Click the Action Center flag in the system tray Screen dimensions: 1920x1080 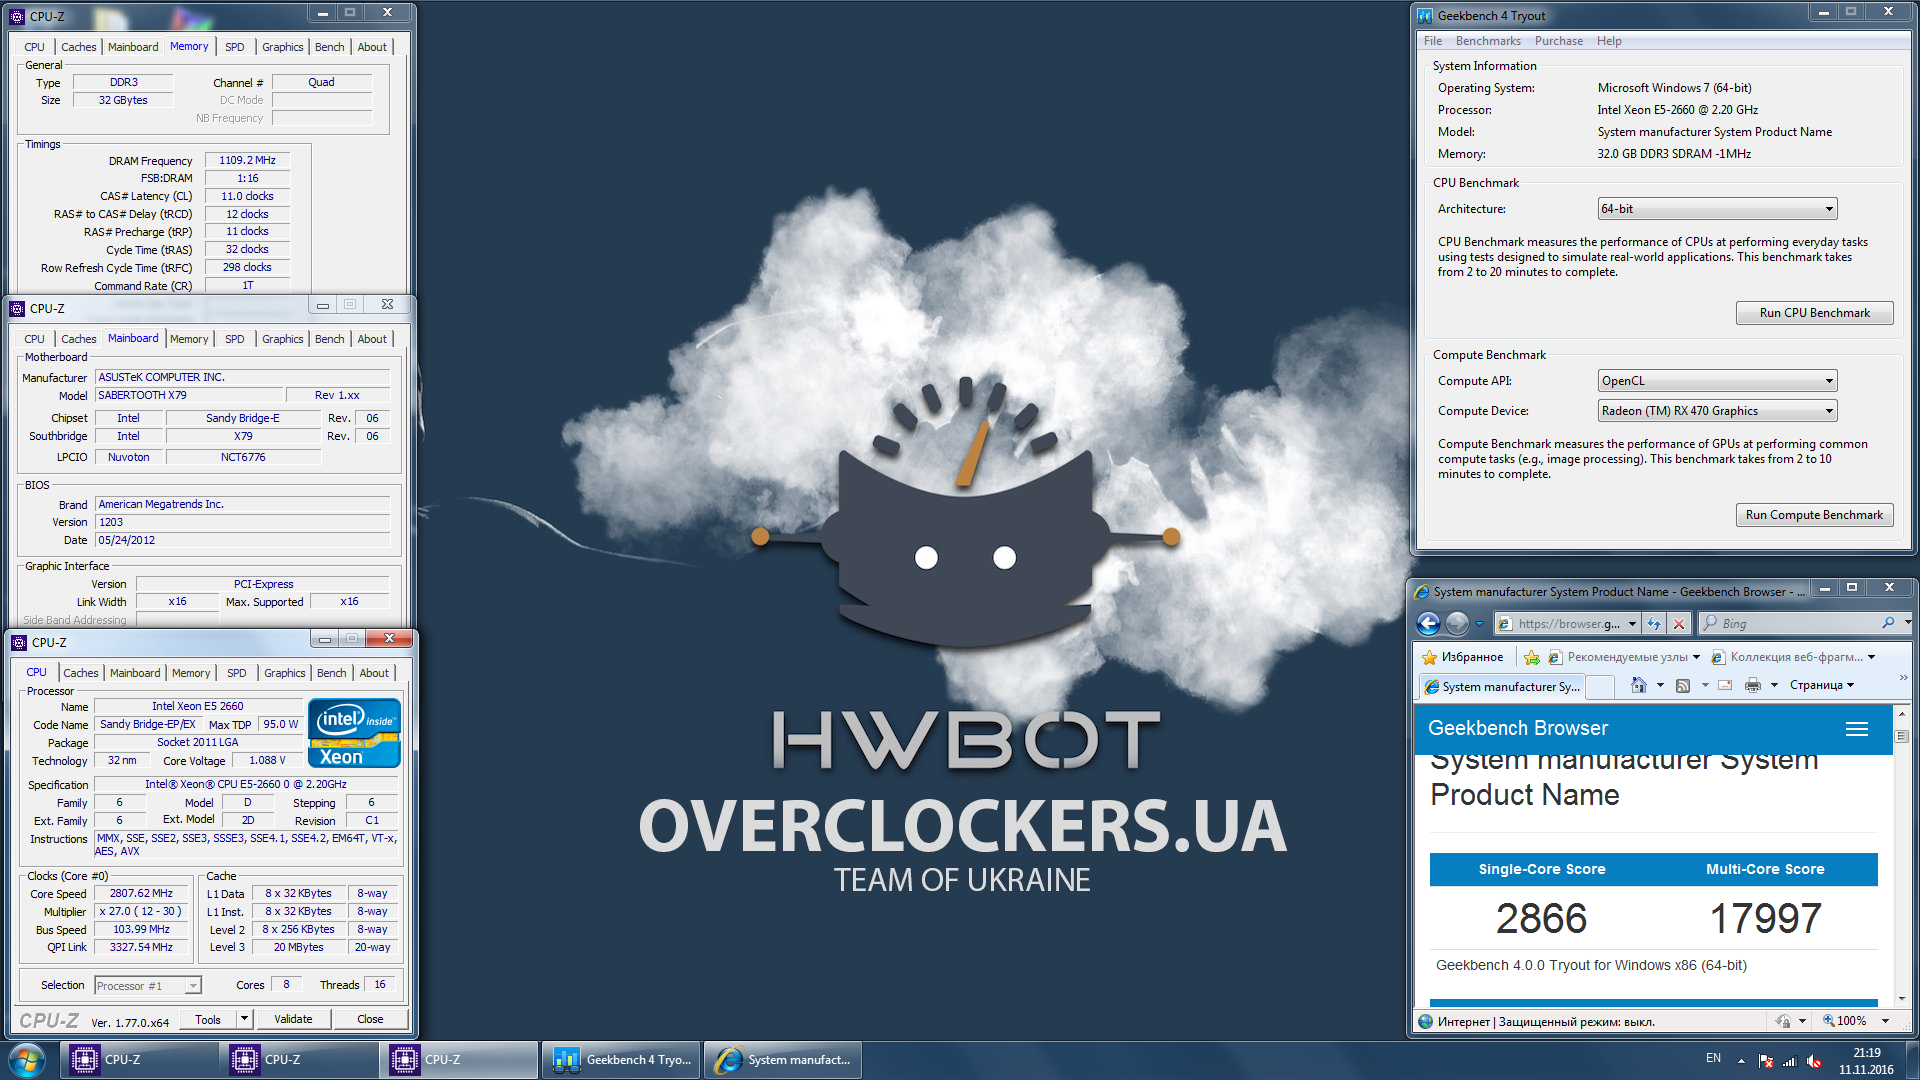tap(1766, 1061)
